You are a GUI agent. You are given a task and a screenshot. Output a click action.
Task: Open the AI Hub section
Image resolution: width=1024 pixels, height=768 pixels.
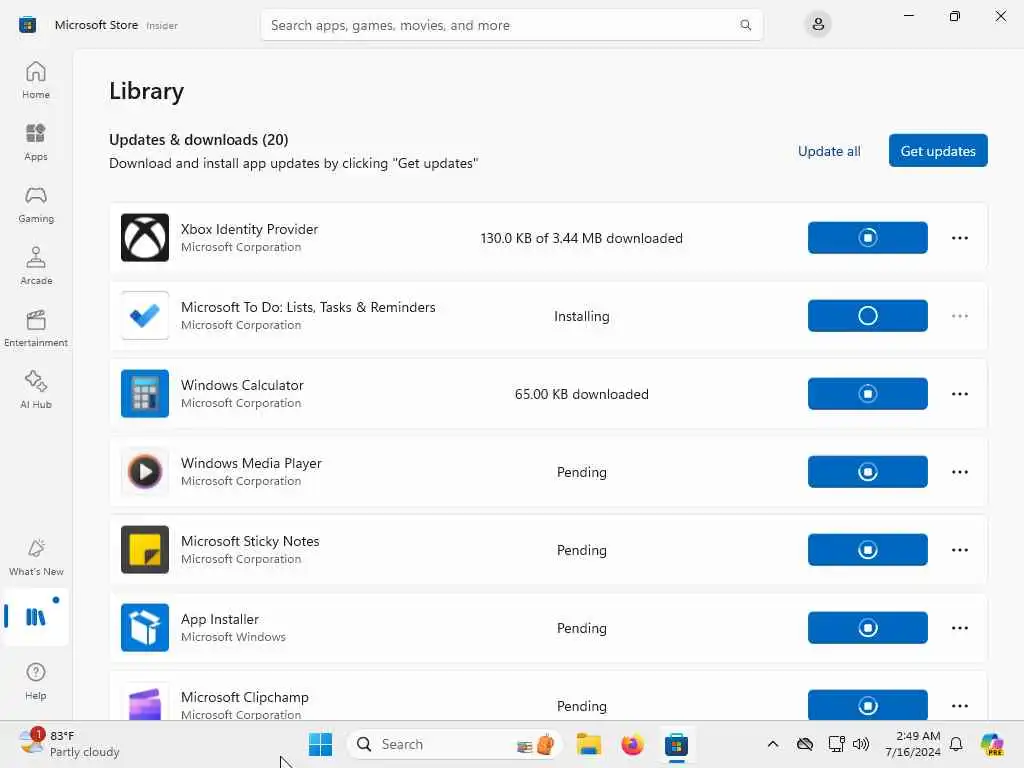(36, 391)
